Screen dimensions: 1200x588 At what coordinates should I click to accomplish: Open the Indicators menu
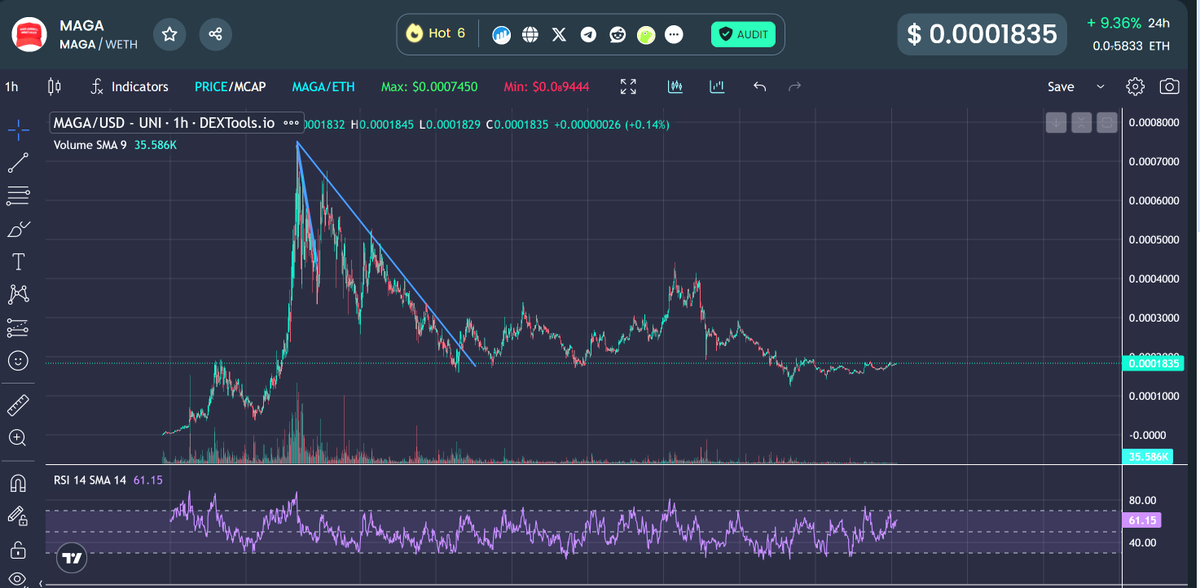pyautogui.click(x=129, y=87)
